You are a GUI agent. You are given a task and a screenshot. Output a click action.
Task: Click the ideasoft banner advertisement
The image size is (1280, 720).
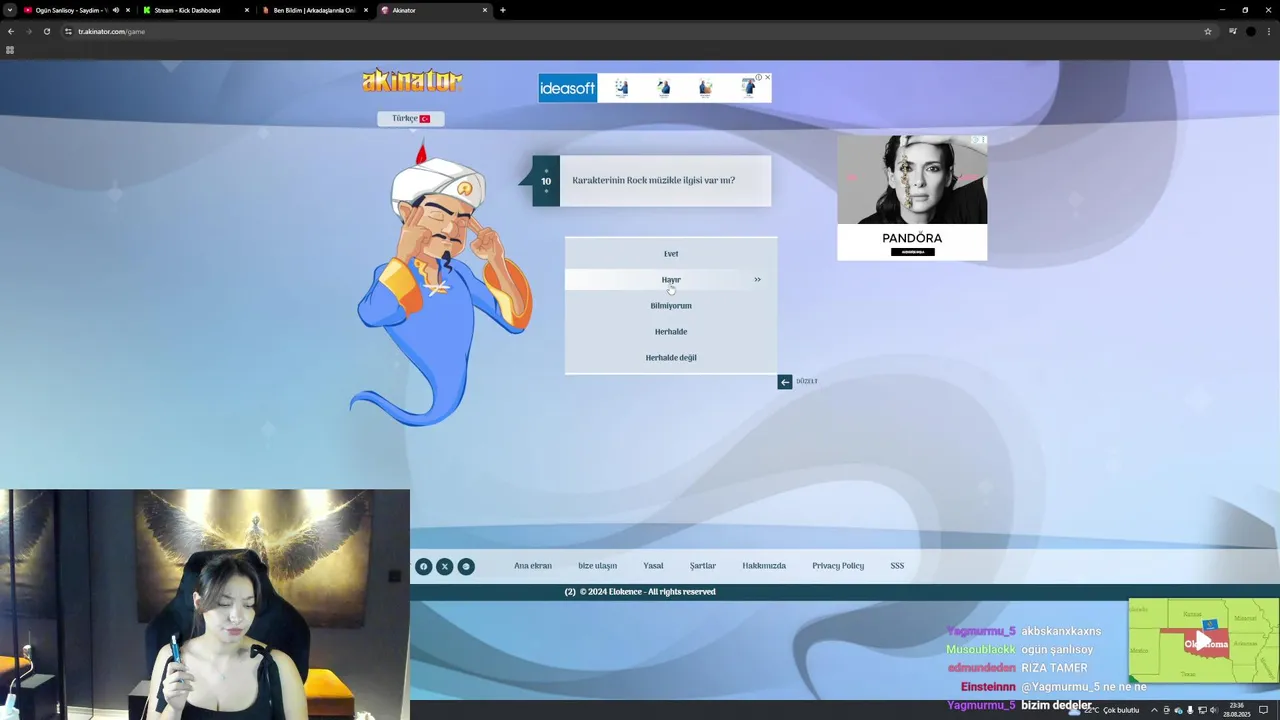pos(654,88)
